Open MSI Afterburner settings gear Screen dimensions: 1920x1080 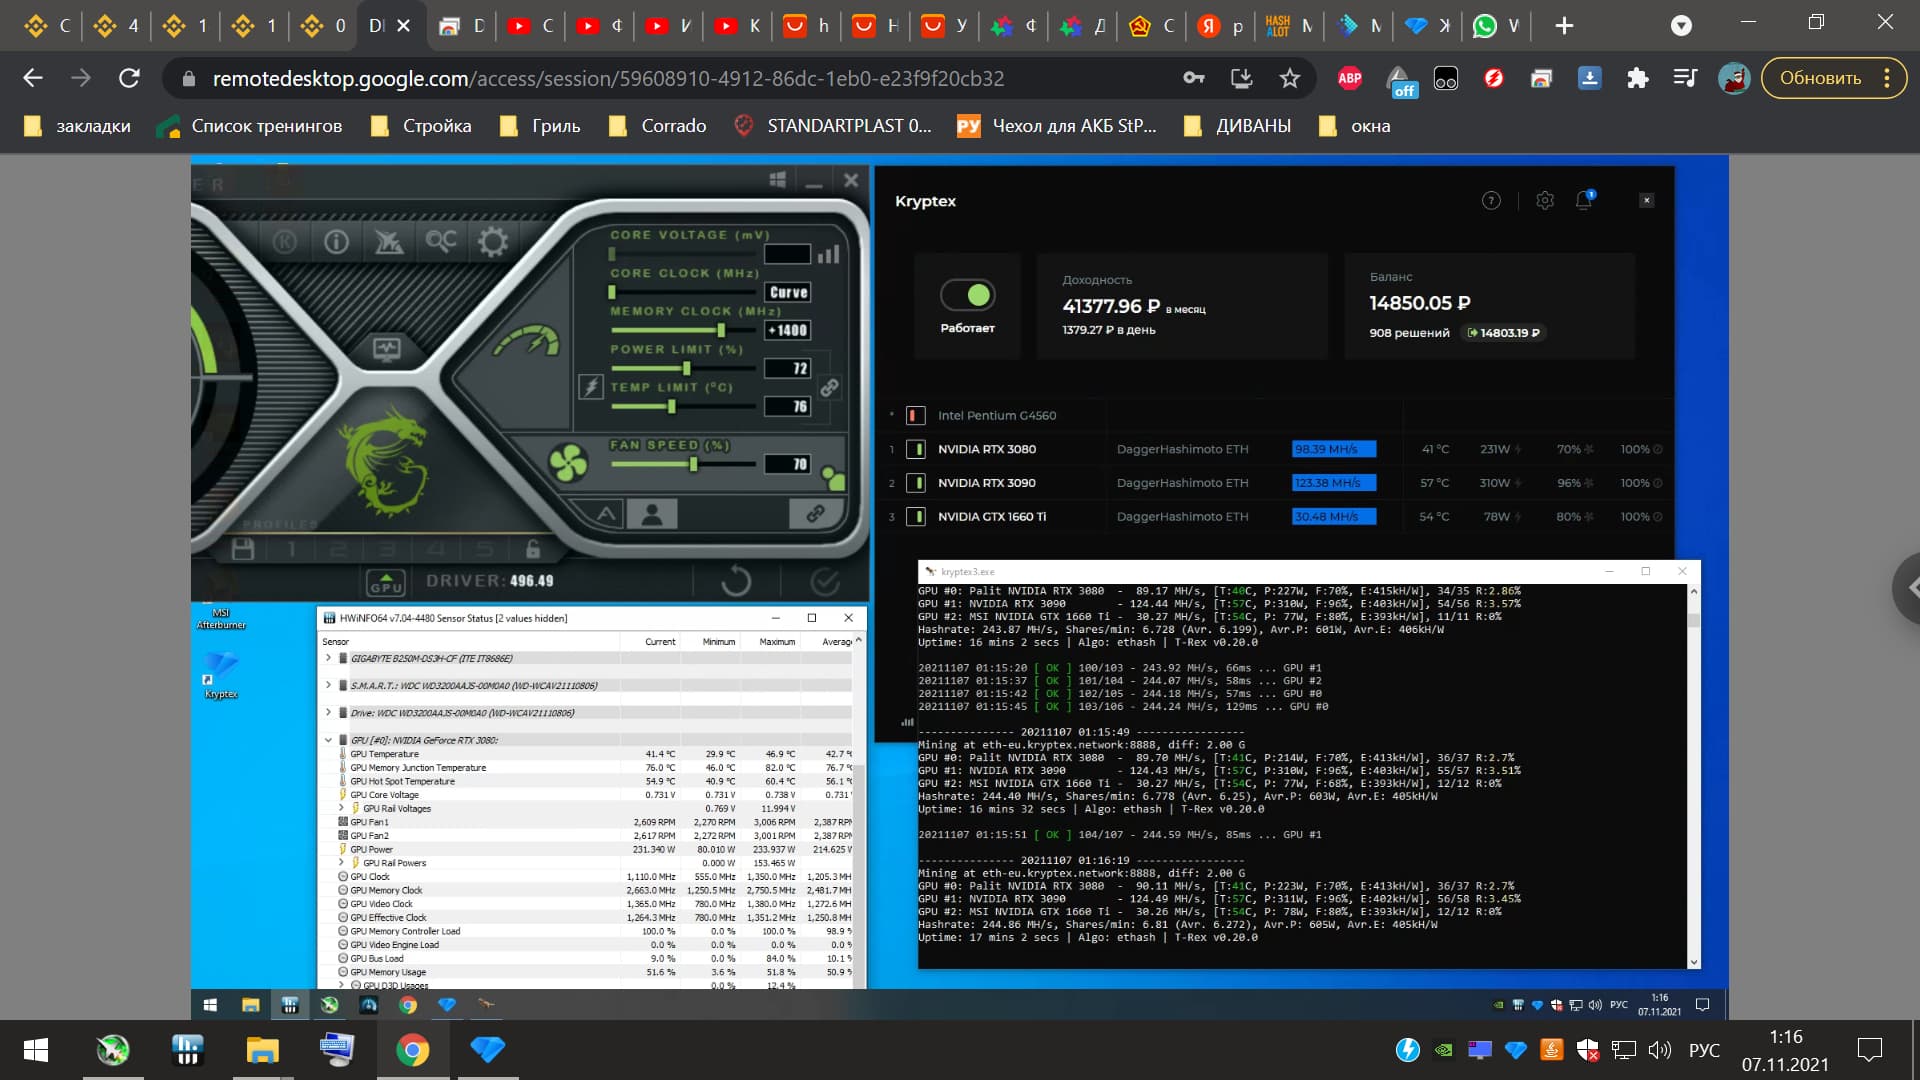coord(492,241)
